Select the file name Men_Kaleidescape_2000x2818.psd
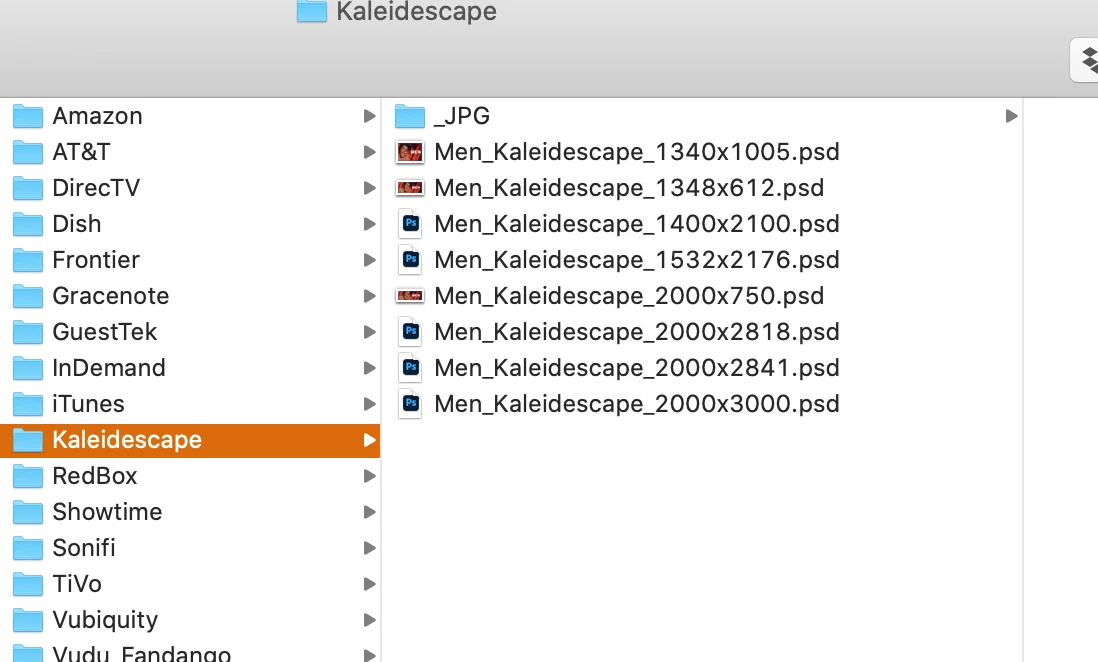The width and height of the screenshot is (1098, 662). coord(637,332)
